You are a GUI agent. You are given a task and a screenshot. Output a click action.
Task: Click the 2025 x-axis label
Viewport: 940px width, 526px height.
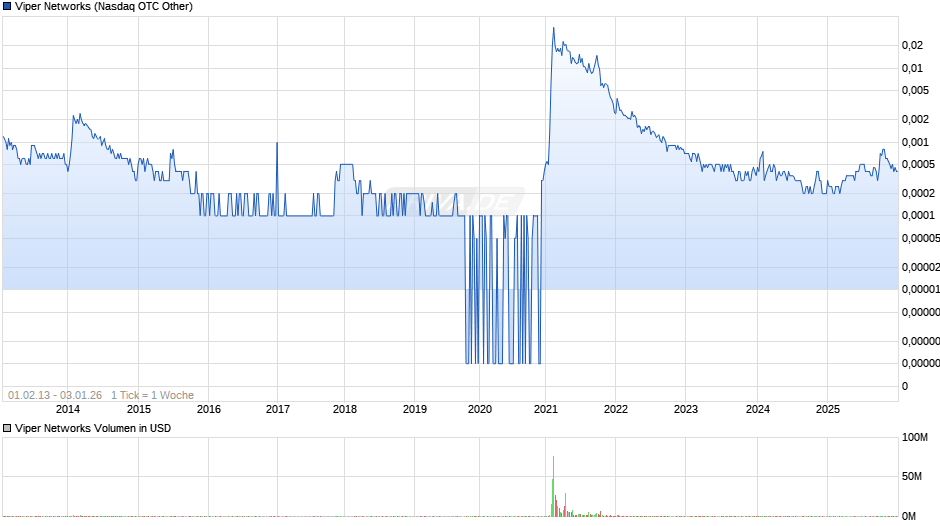coord(828,409)
